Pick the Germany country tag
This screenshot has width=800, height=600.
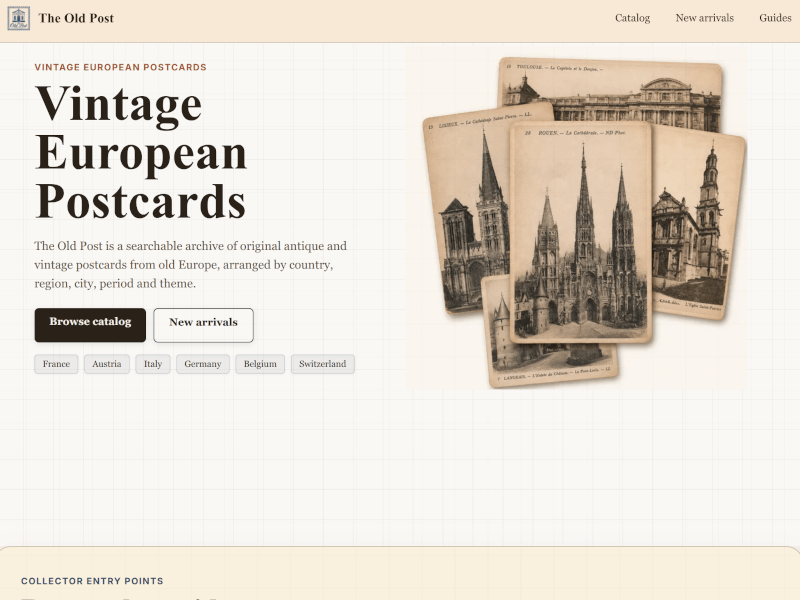pyautogui.click(x=203, y=364)
